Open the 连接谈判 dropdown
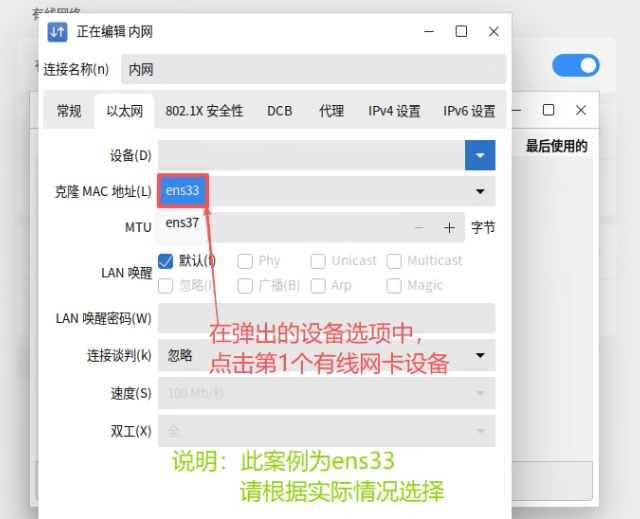 (480, 355)
